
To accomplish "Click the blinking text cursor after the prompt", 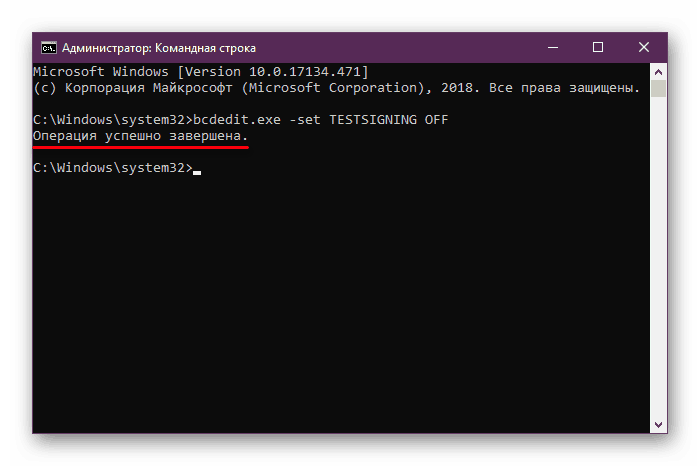I will [x=197, y=172].
